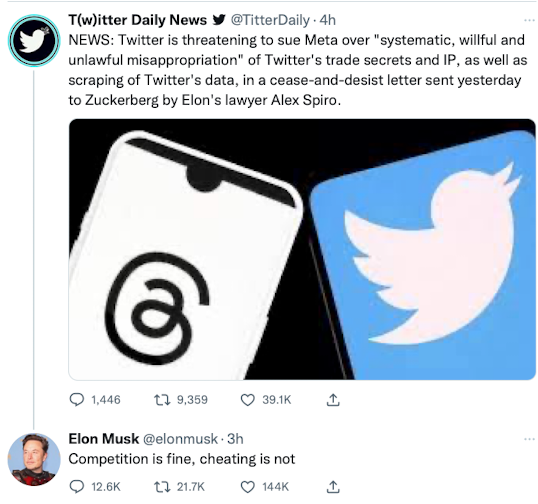Like the TitterDaily news tweet
The width and height of the screenshot is (538, 504).
pos(248,400)
